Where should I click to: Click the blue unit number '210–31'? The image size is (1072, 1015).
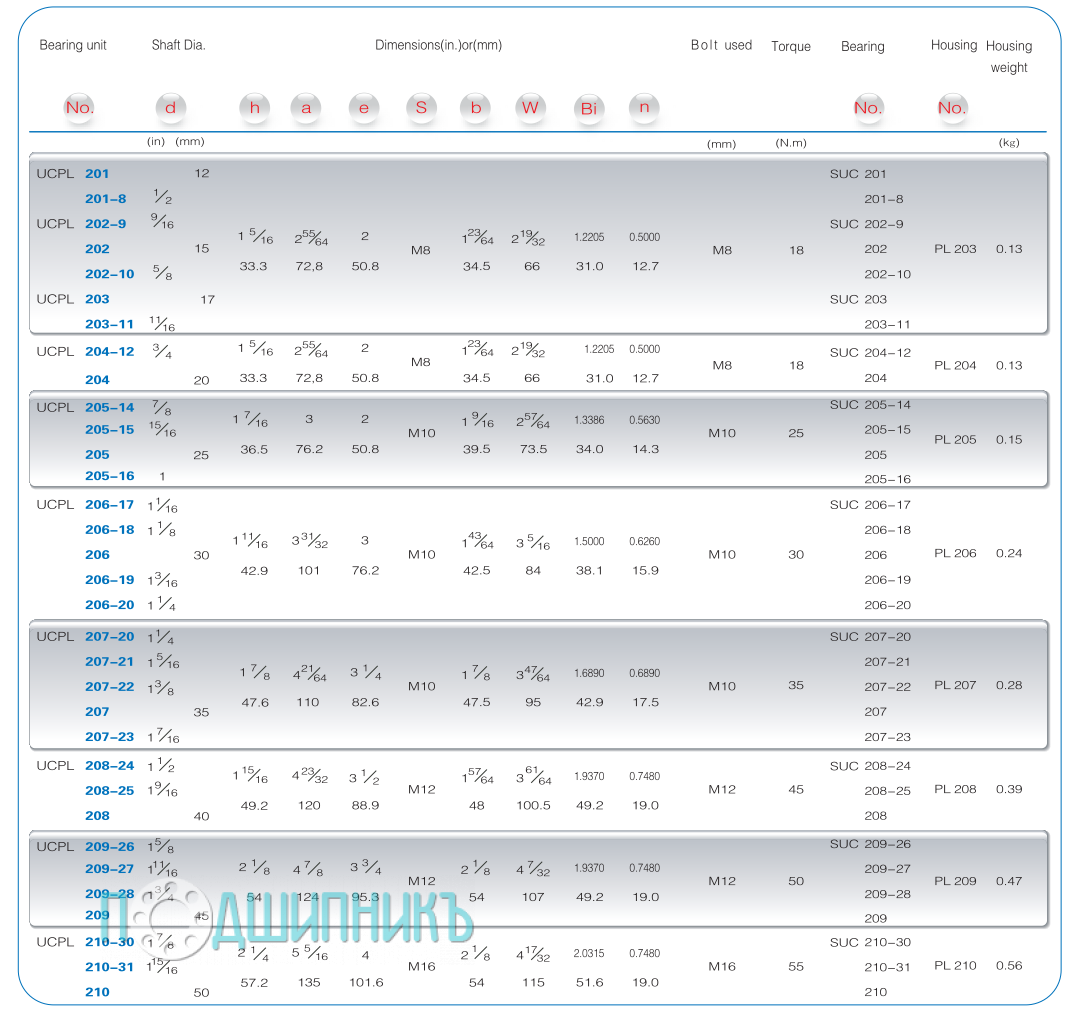point(109,966)
